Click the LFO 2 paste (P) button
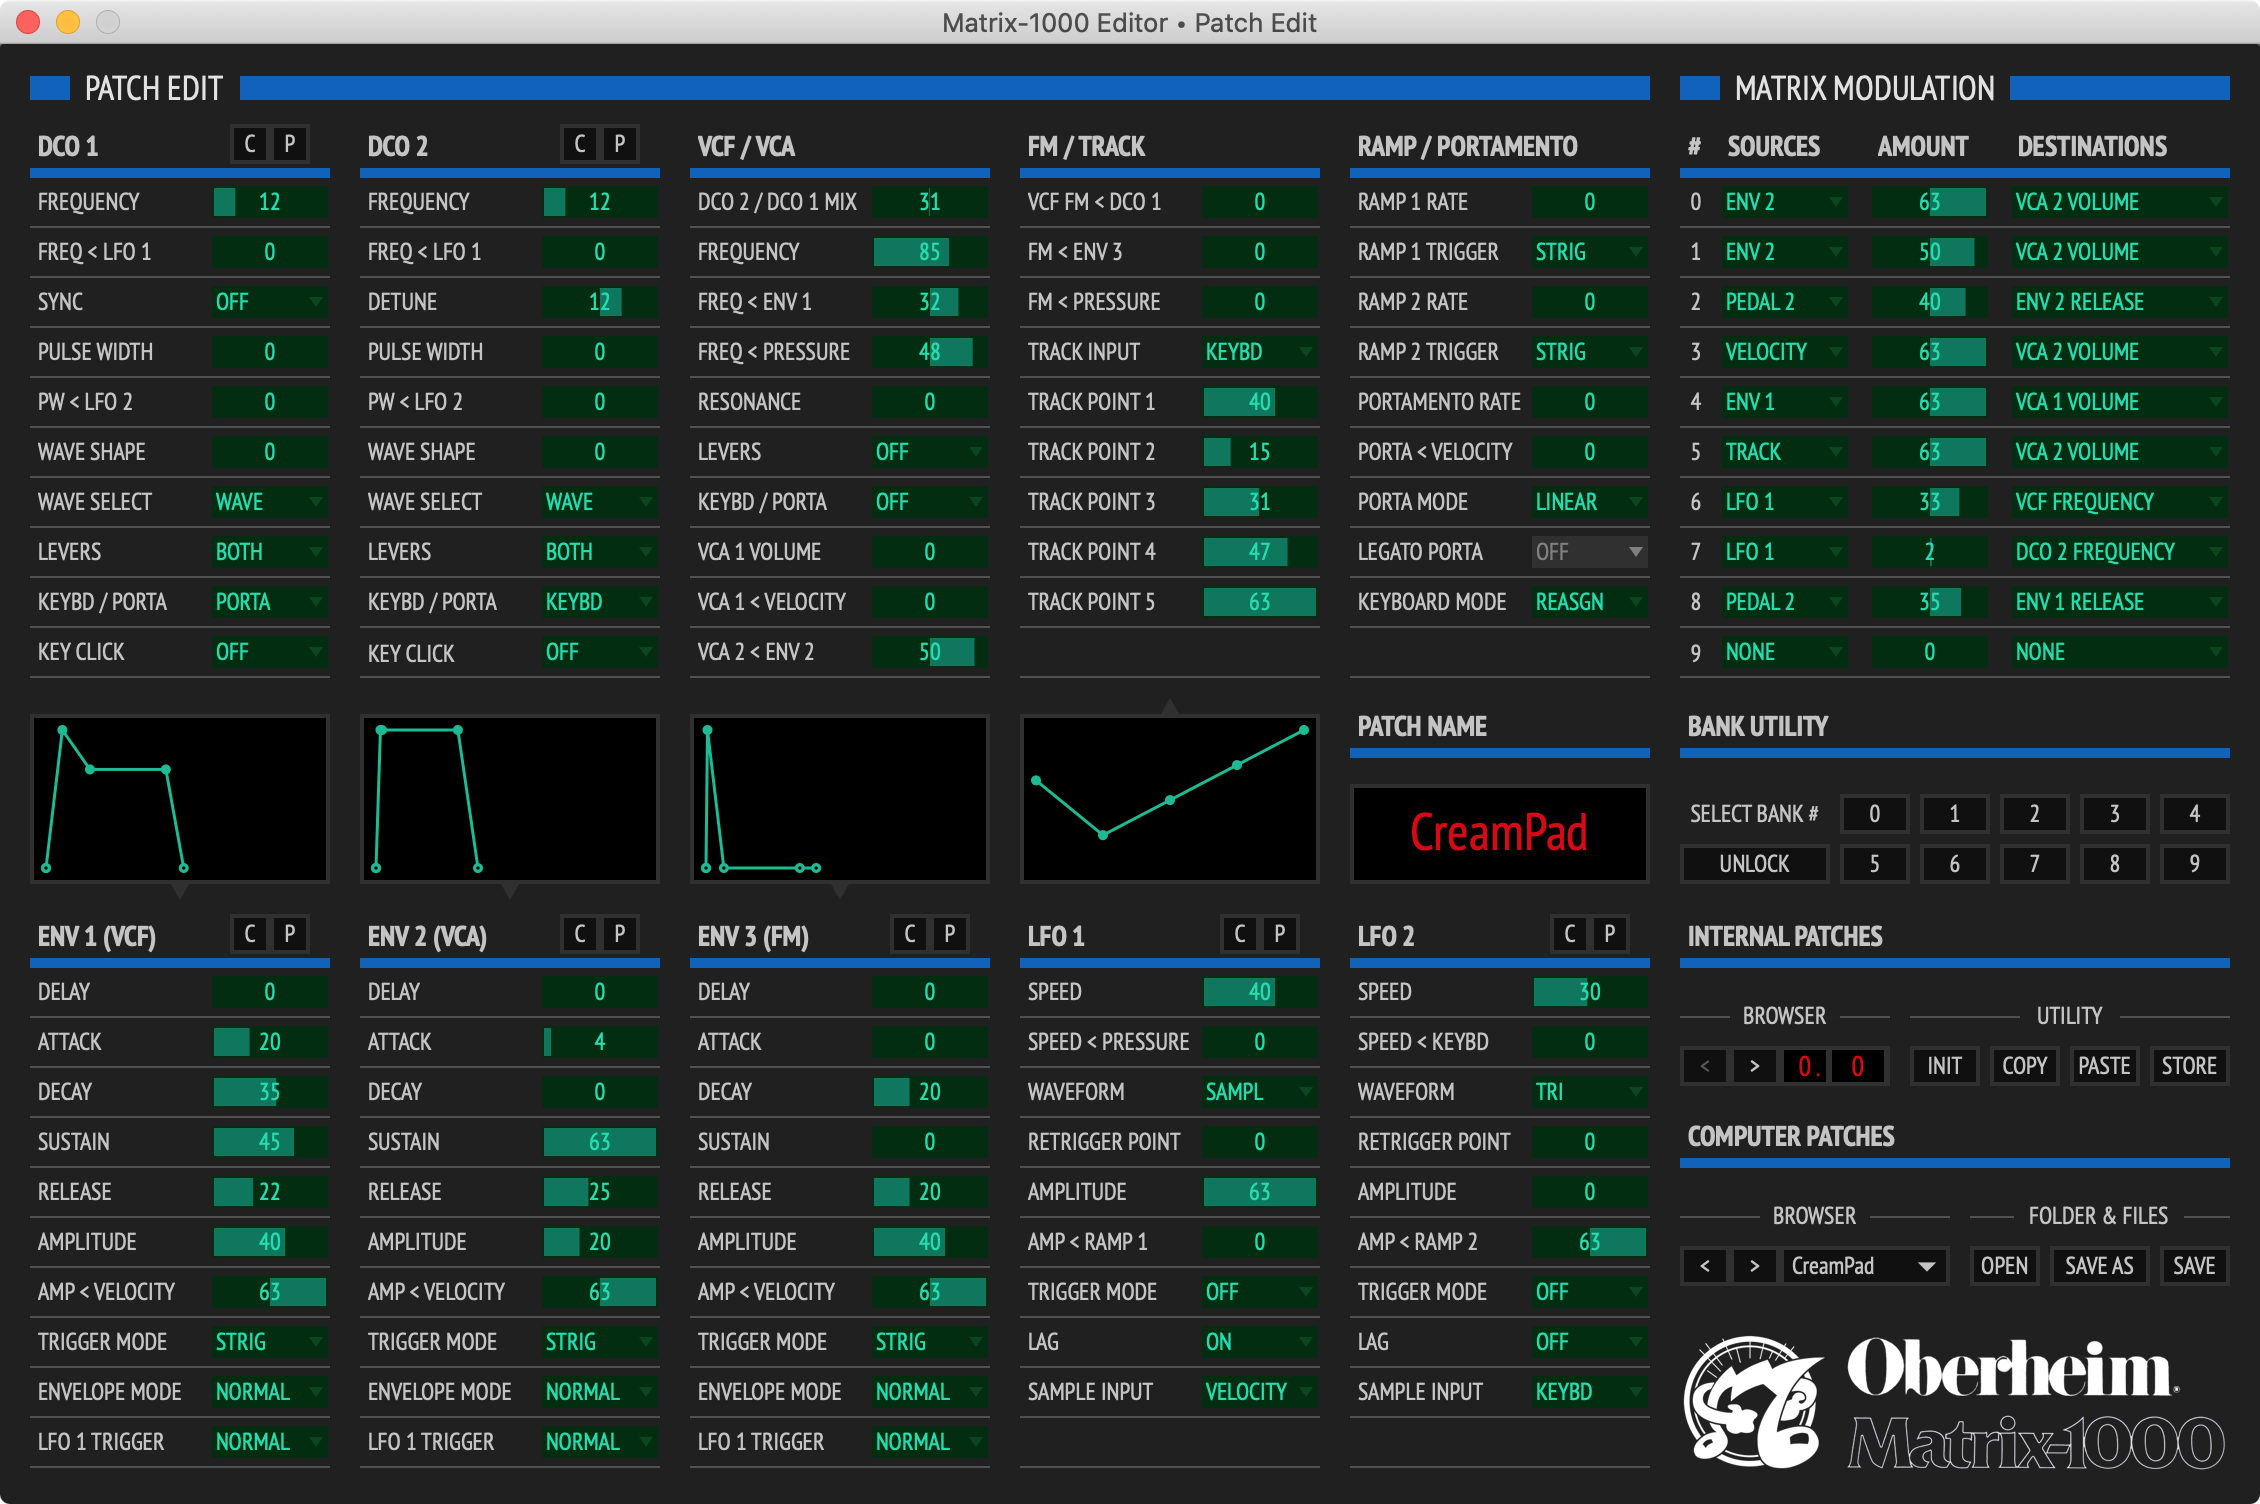 pos(1609,935)
